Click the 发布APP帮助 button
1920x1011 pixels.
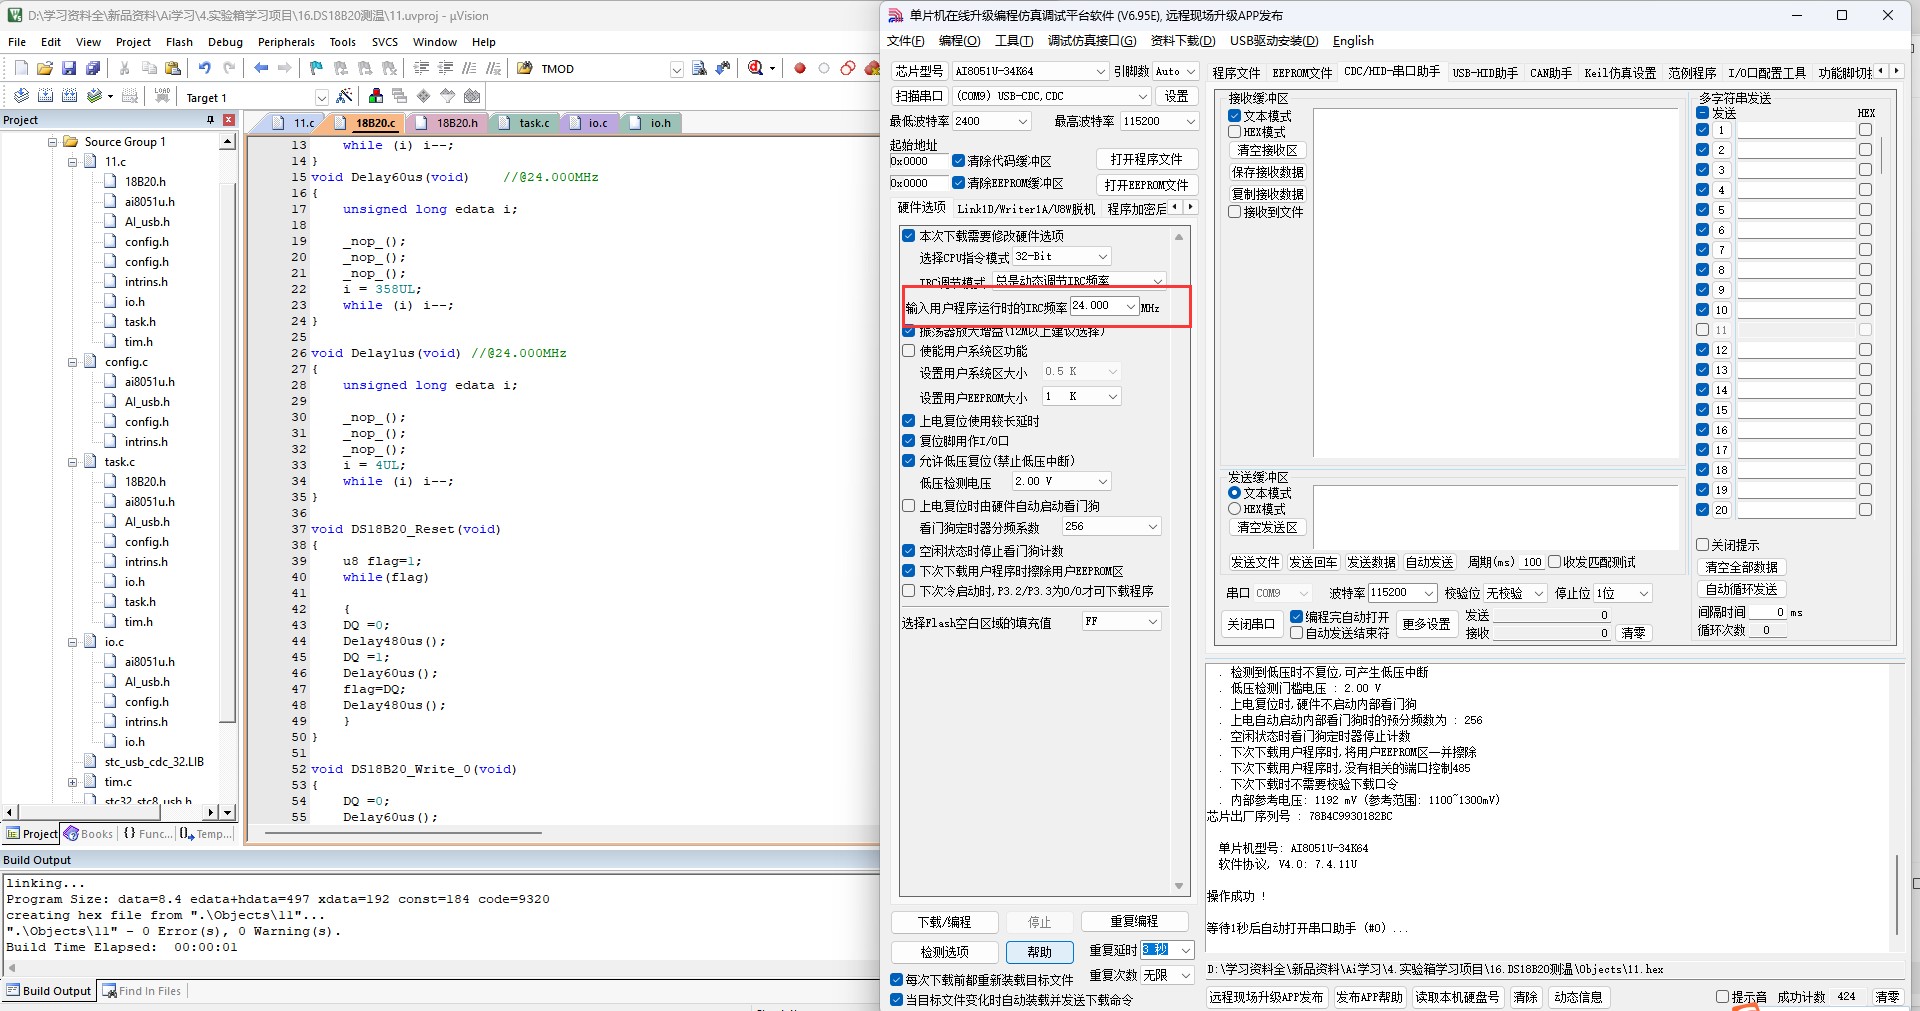click(1369, 997)
